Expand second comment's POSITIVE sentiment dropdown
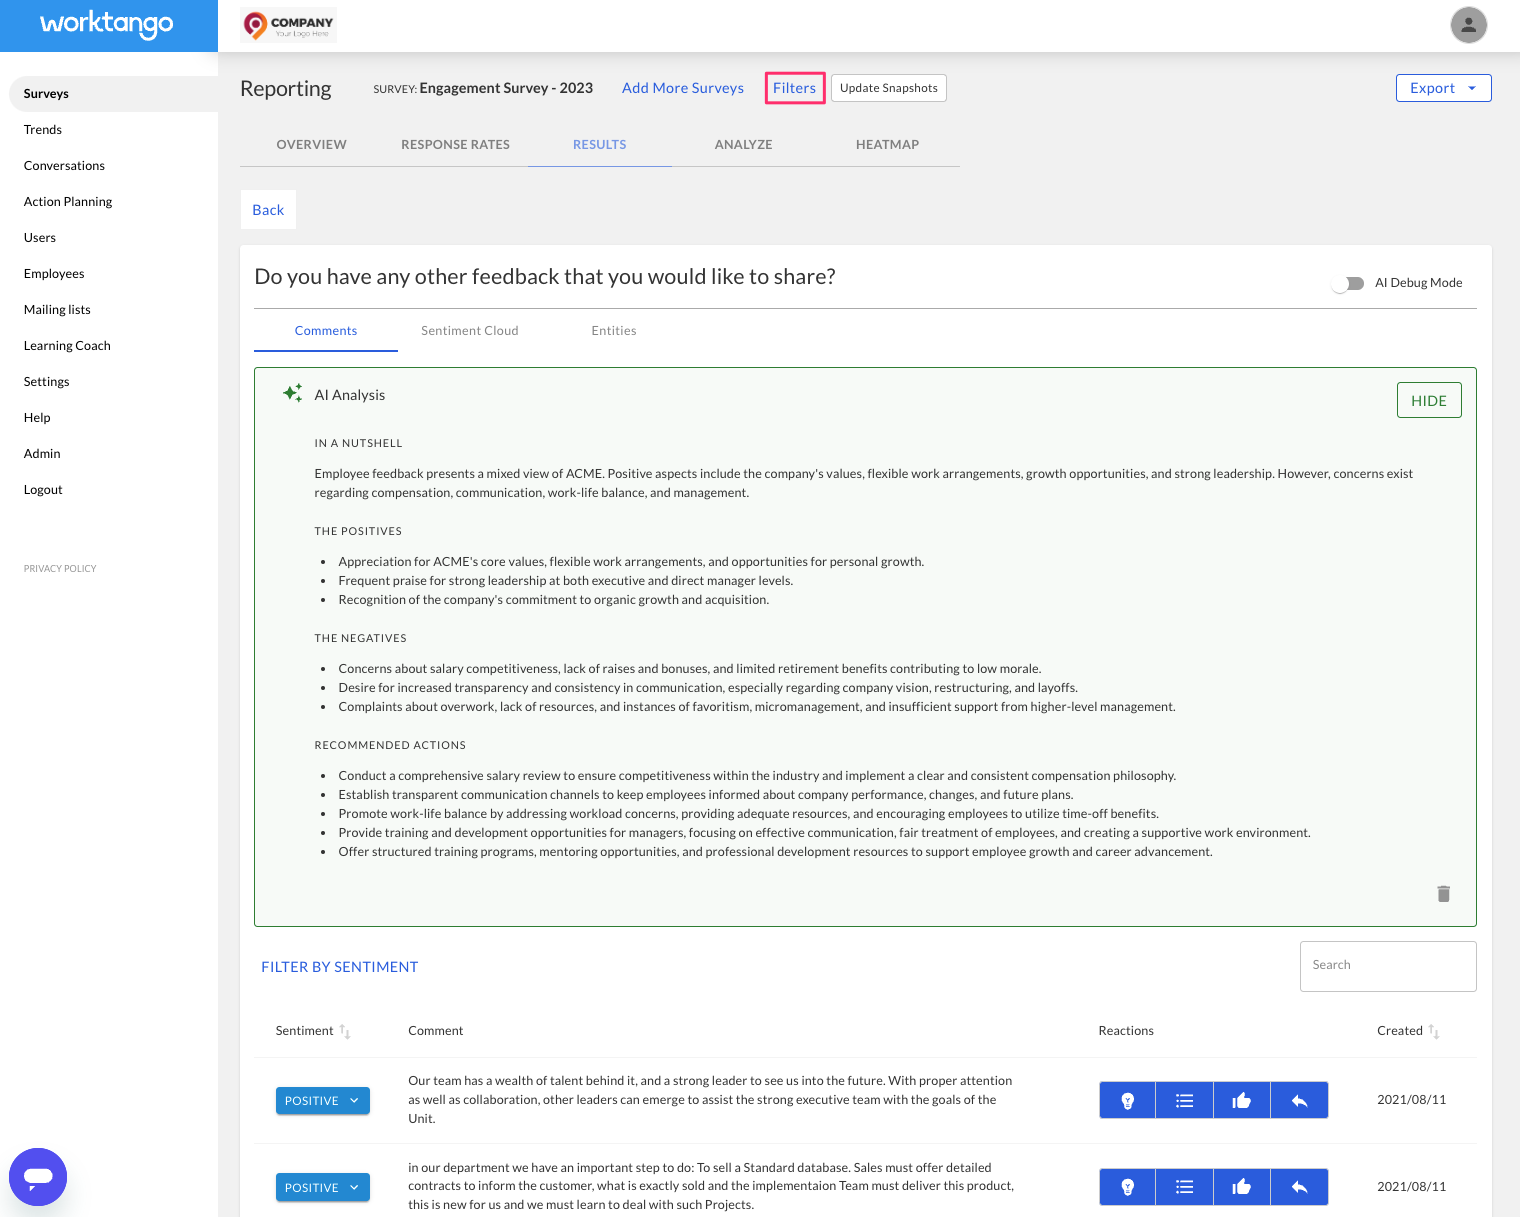The height and width of the screenshot is (1217, 1520). pyautogui.click(x=322, y=1188)
